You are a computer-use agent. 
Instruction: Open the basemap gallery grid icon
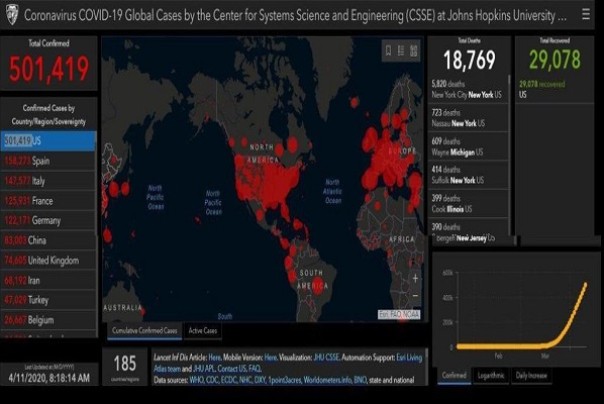tap(415, 51)
